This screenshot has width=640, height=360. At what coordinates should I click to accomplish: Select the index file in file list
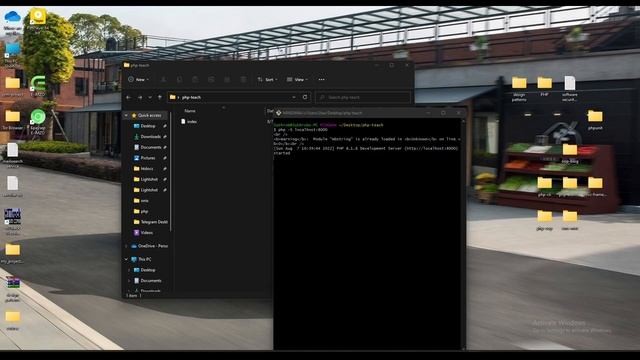189,122
